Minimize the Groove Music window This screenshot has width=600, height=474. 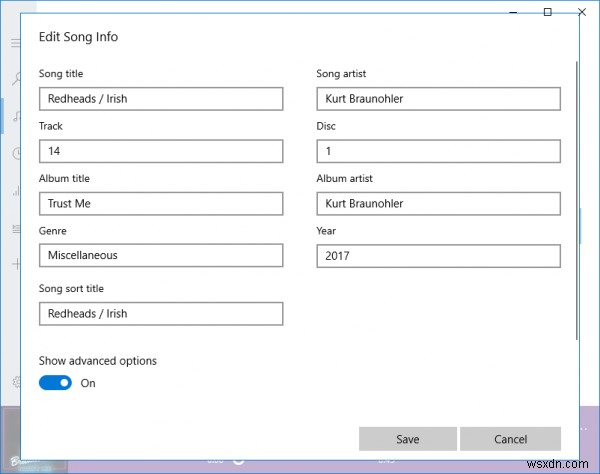pyautogui.click(x=514, y=12)
